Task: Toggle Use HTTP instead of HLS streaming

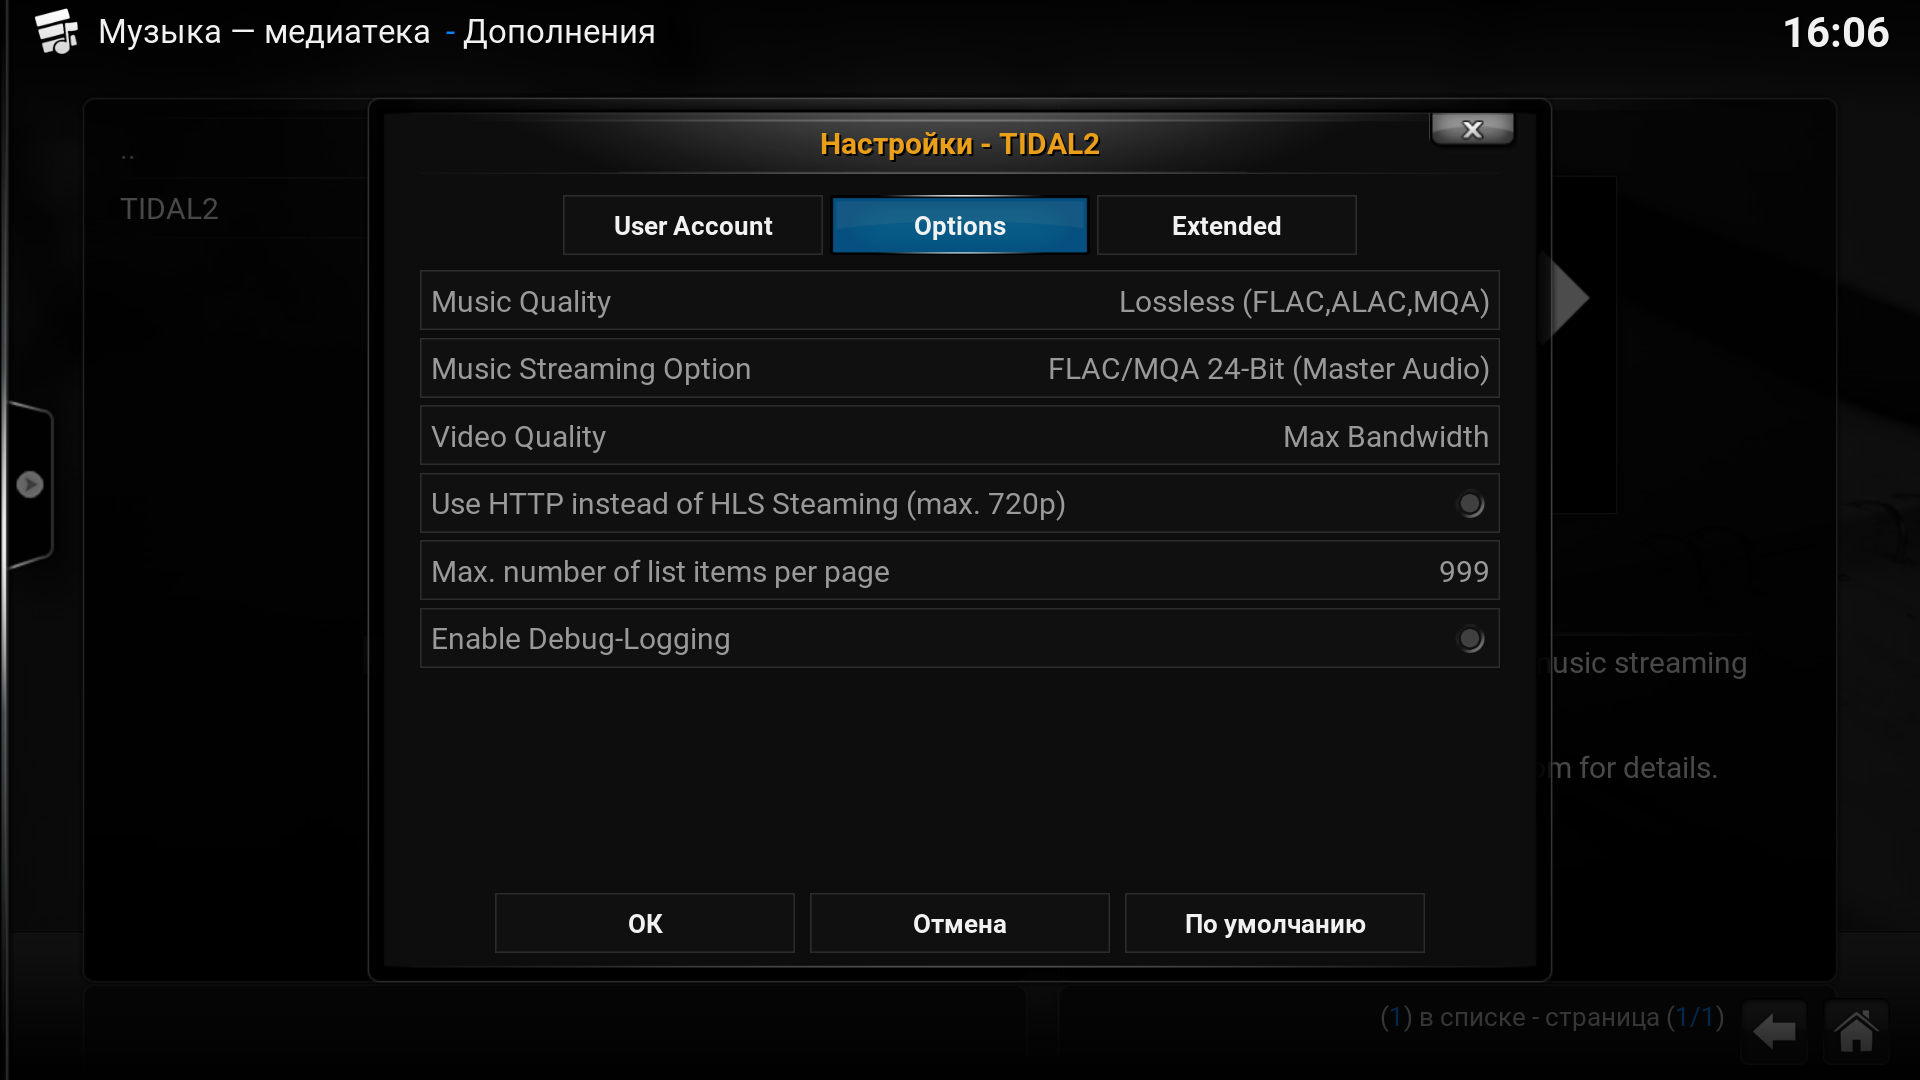Action: pos(960,504)
